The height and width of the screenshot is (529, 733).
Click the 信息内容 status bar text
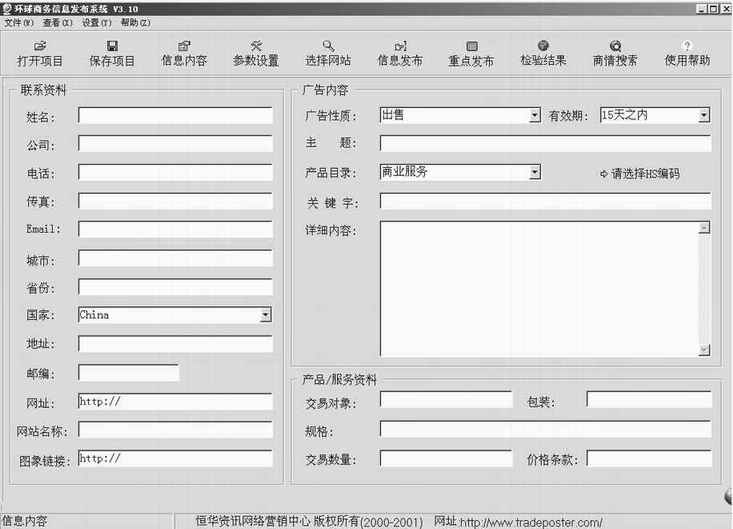pyautogui.click(x=24, y=522)
